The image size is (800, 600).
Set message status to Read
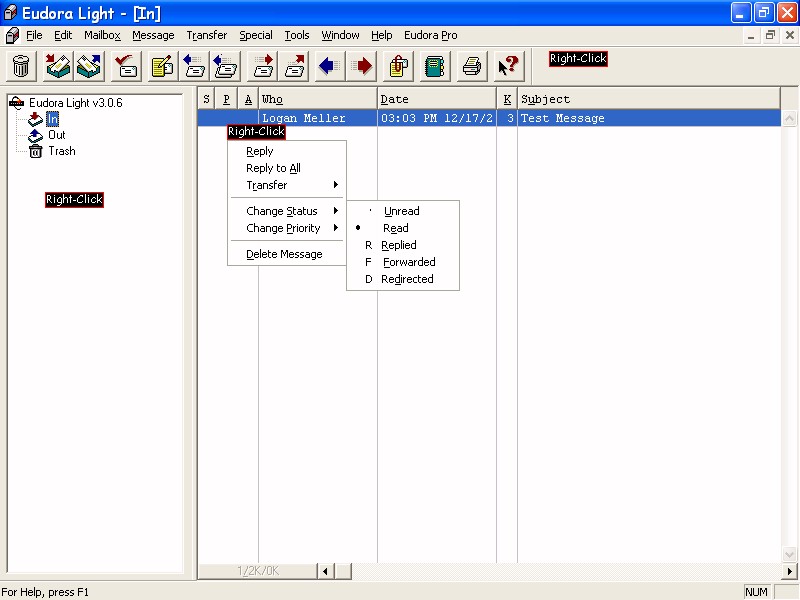pyautogui.click(x=403, y=228)
